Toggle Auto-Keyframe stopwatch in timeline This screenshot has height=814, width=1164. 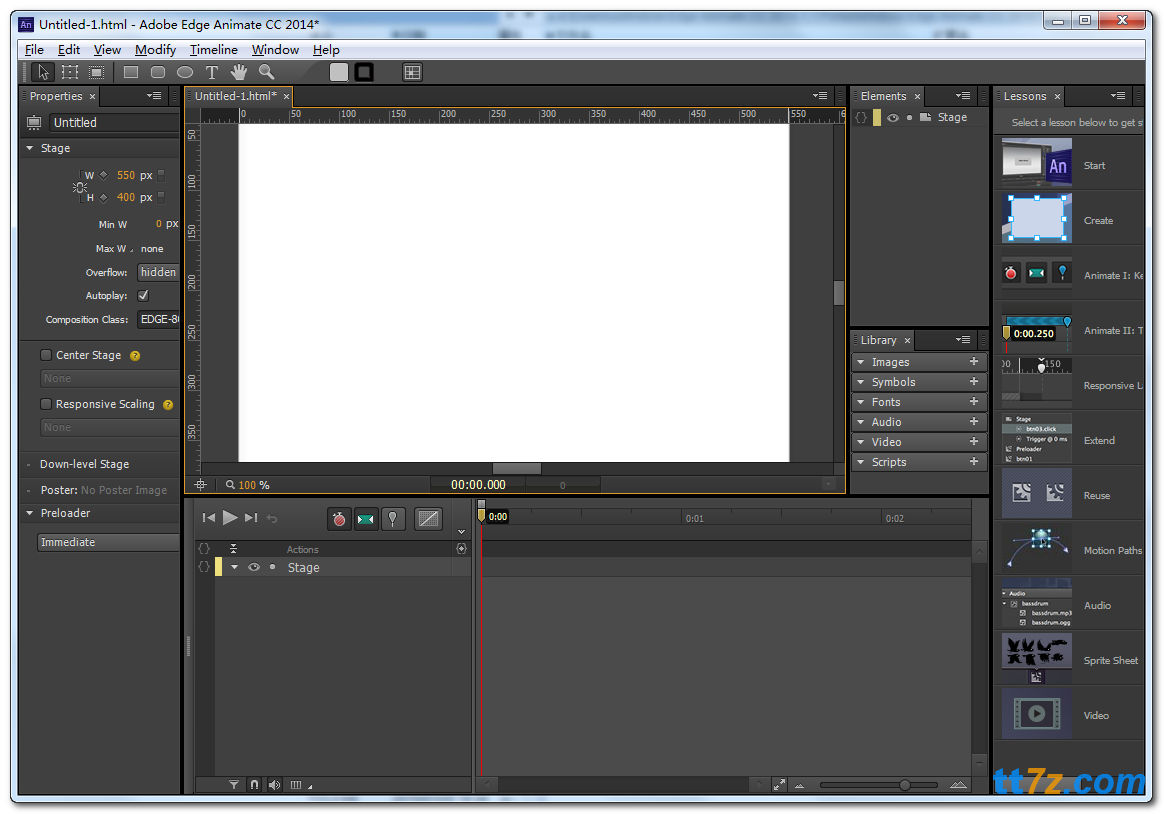pyautogui.click(x=339, y=519)
